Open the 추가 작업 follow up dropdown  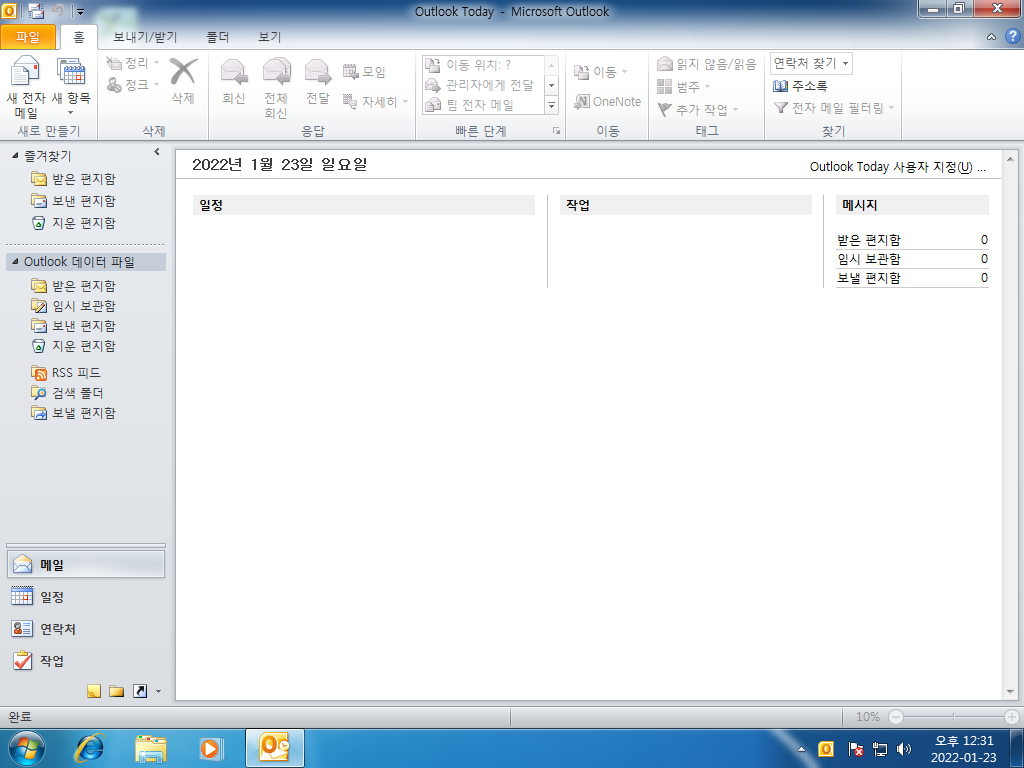coord(697,109)
